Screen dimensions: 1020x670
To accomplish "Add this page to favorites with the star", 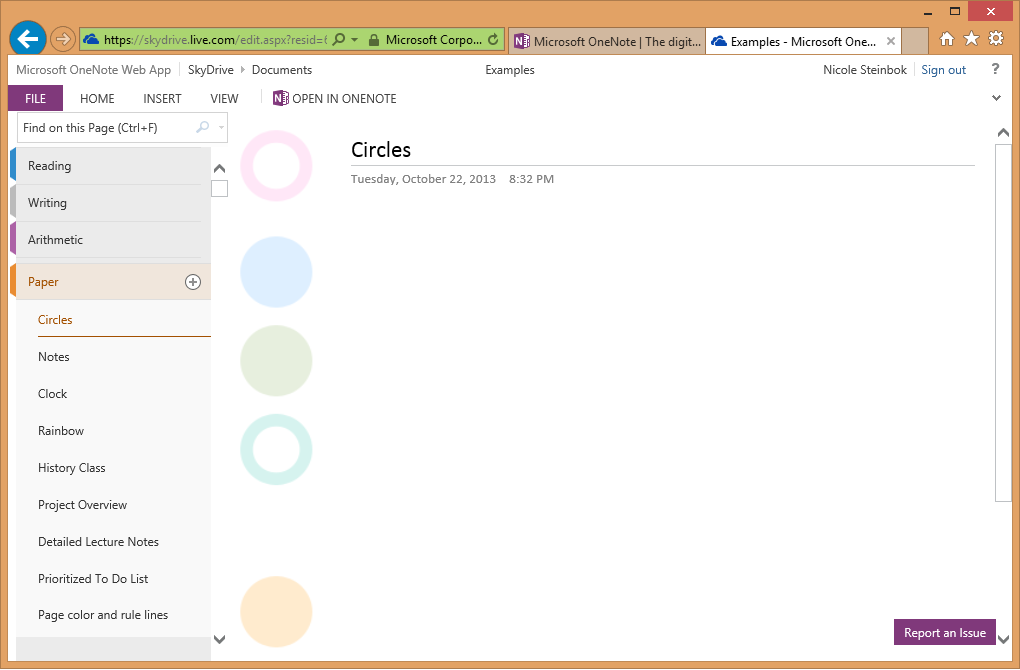I will coord(970,38).
